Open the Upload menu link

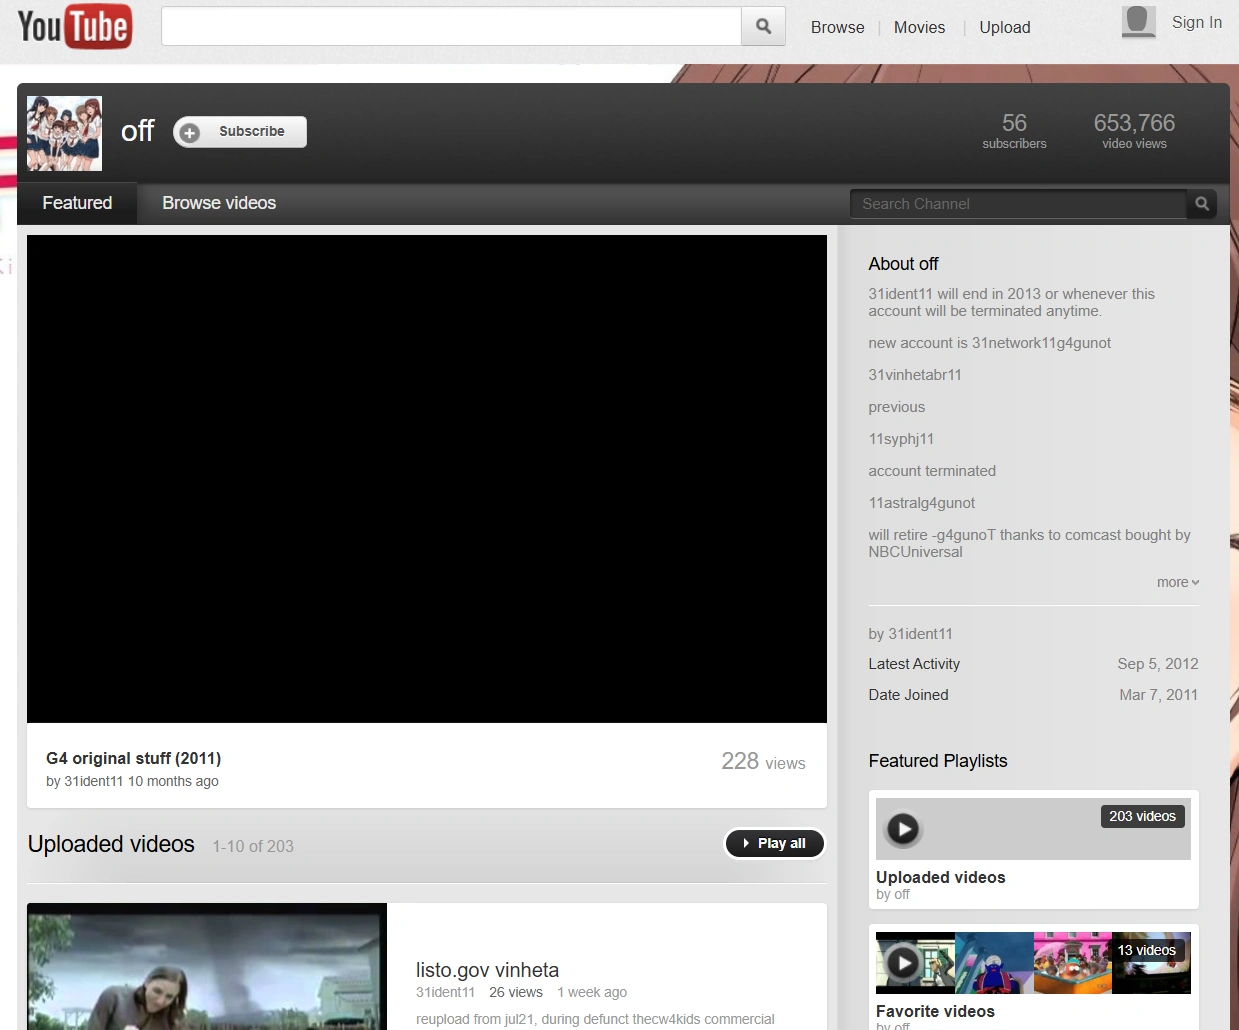[x=1004, y=27]
